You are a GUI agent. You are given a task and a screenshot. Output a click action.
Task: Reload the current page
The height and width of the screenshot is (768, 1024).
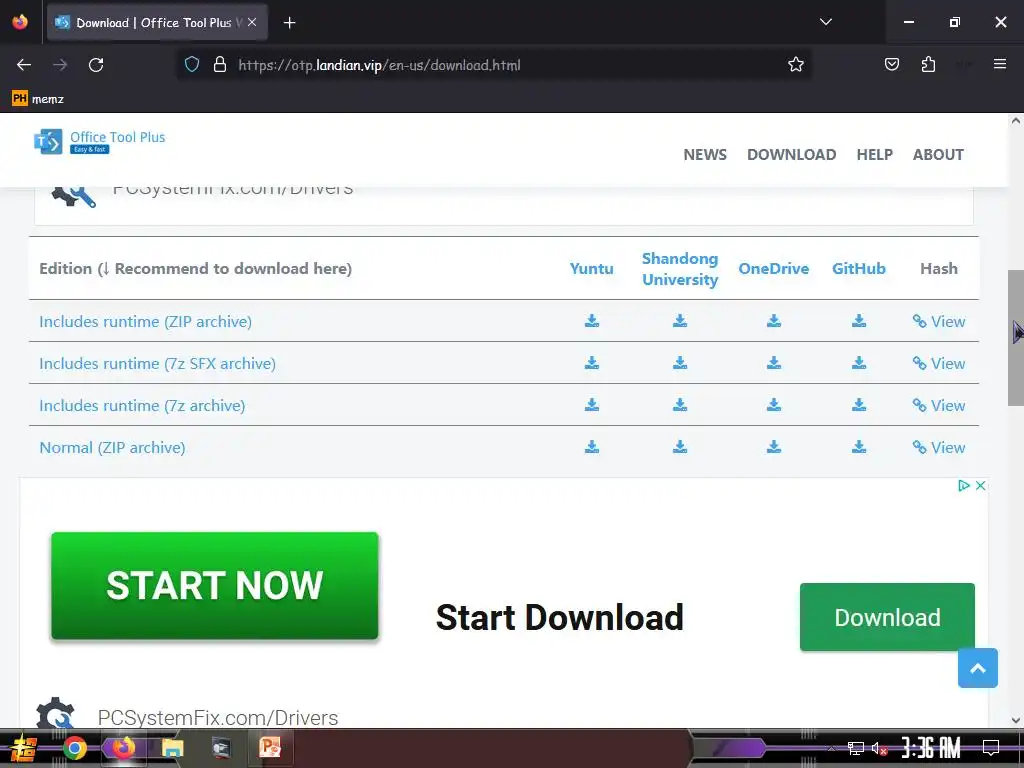coord(96,65)
